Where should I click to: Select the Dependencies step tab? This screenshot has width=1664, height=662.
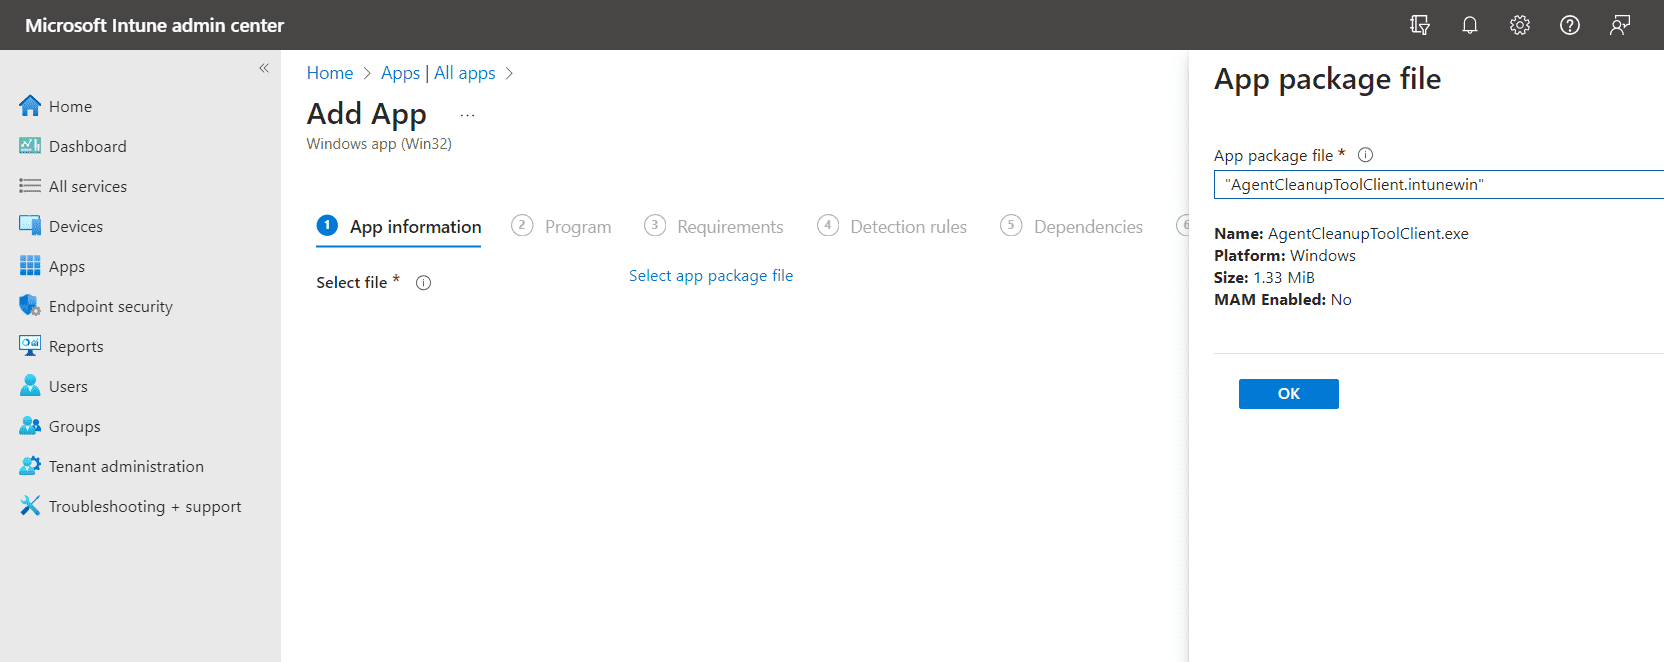click(x=1071, y=227)
